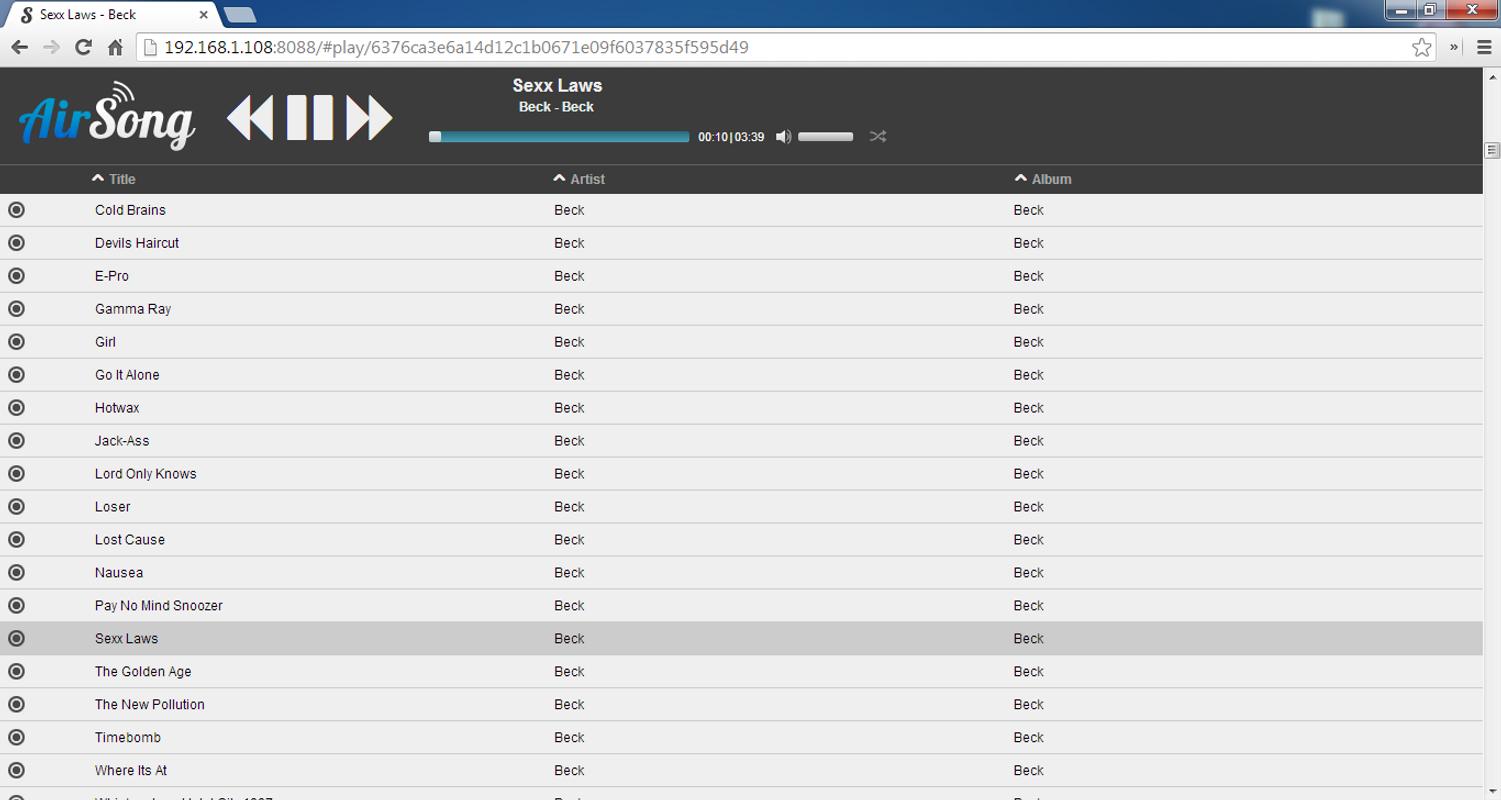Click the play icon for The Golden Age
Screen dimensions: 1501x800
(x=16, y=672)
